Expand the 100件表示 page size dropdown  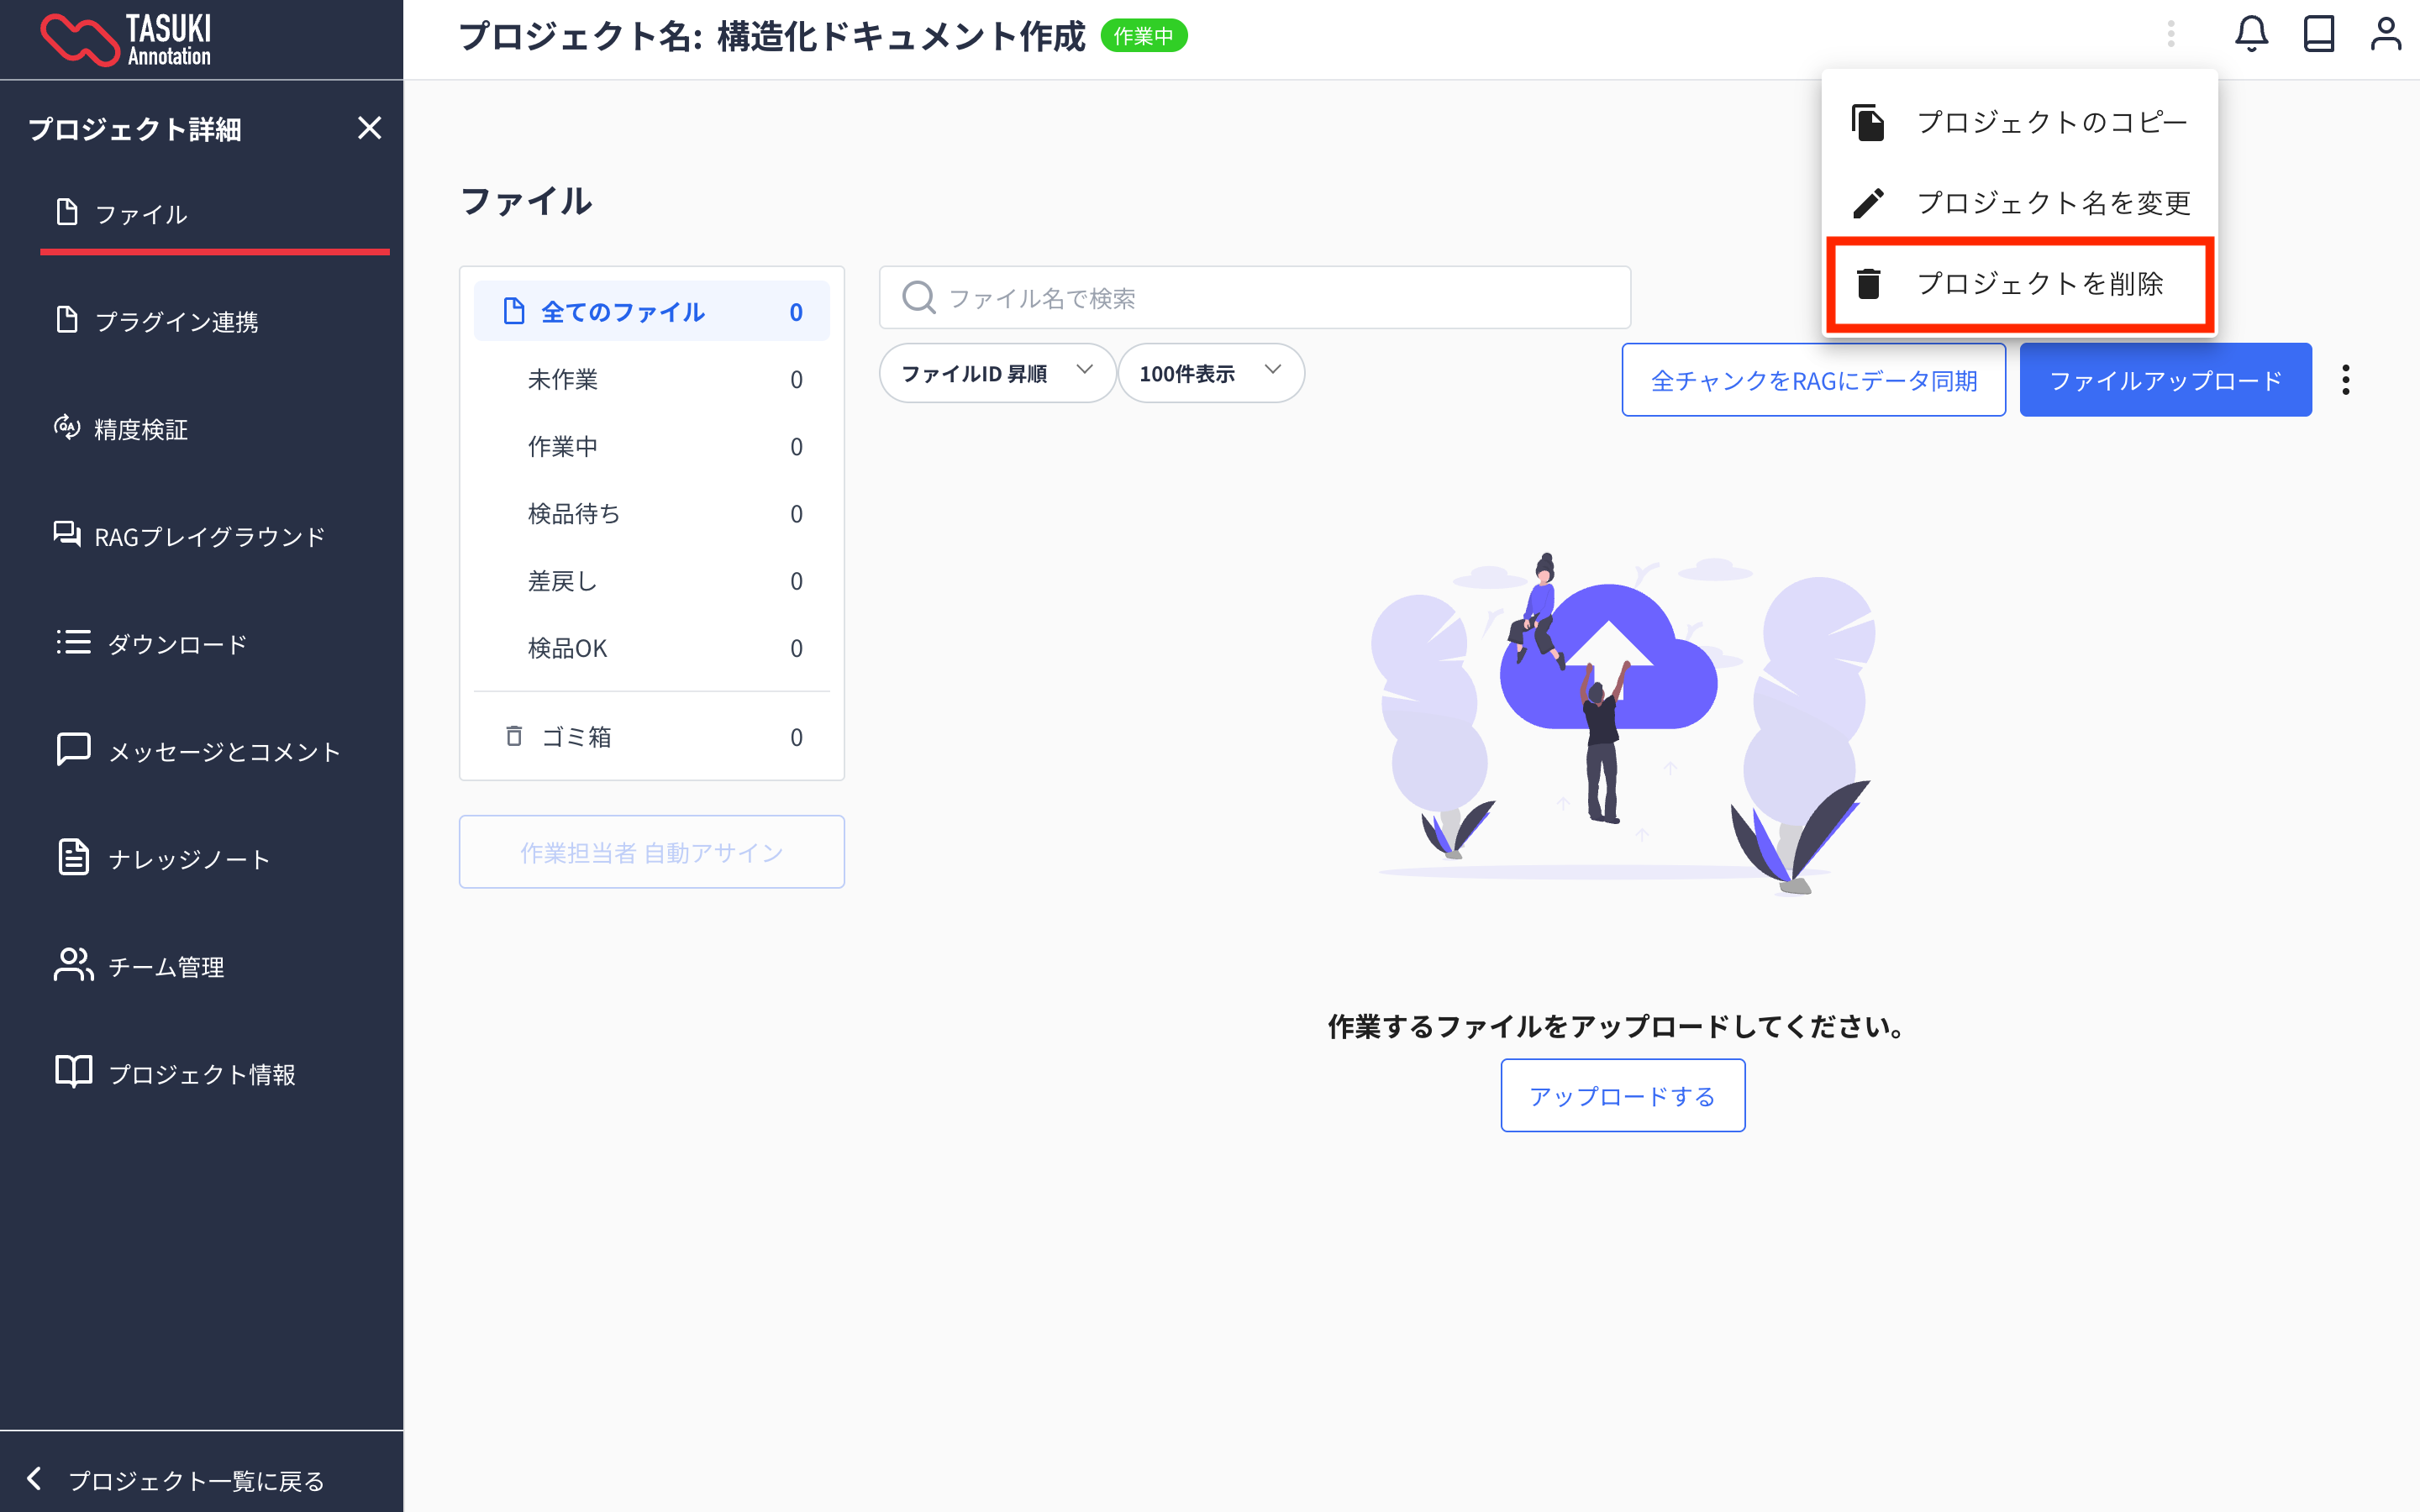pyautogui.click(x=1209, y=373)
